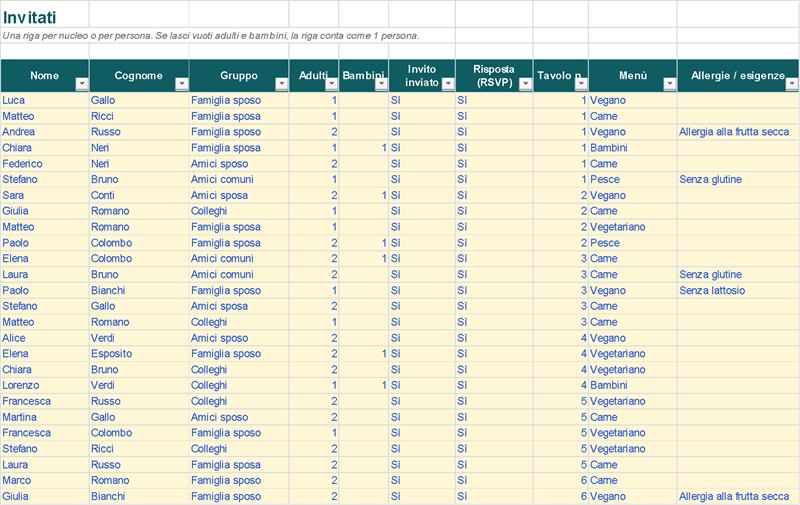Select 'Famiglia sposa' in Laura Russo's row
Image resolution: width=800 pixels, height=505 pixels.
(239, 464)
